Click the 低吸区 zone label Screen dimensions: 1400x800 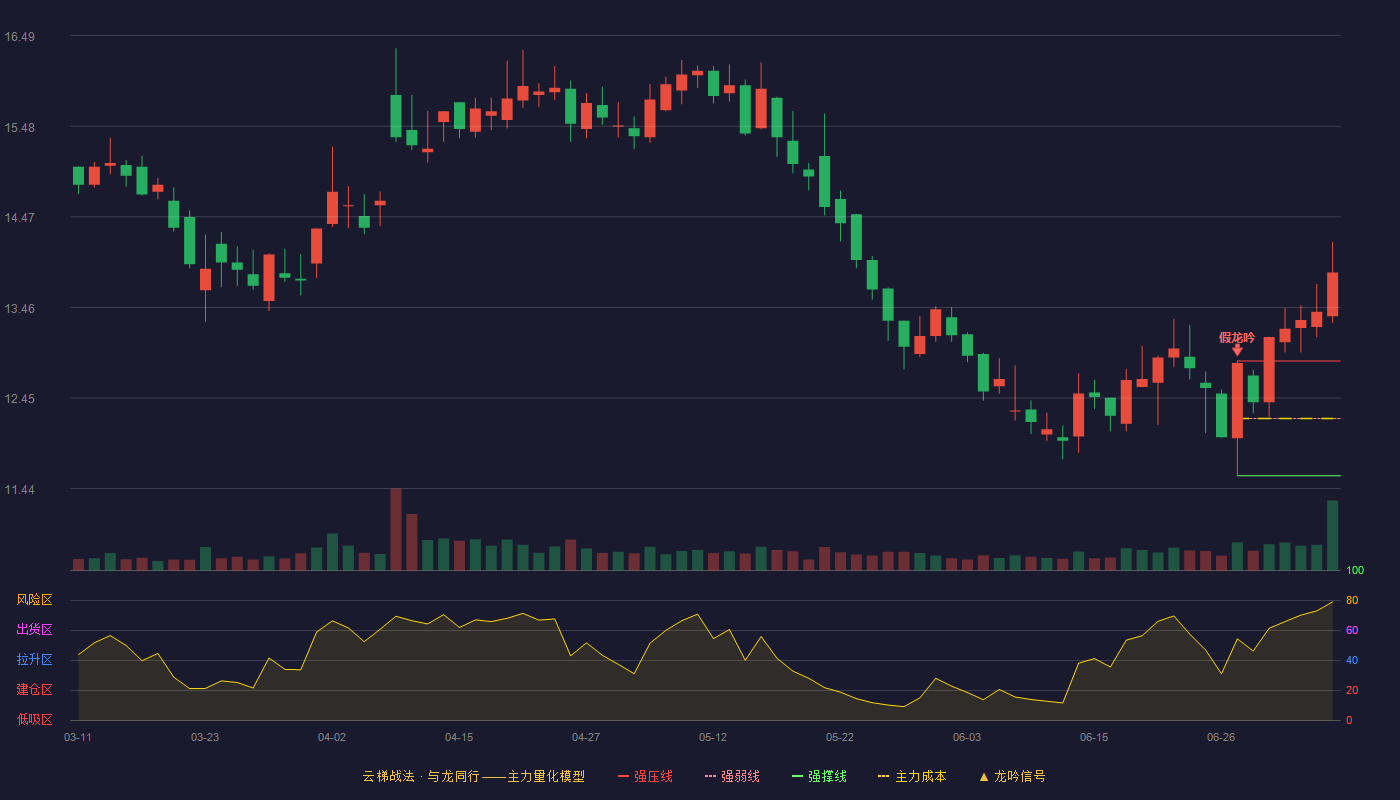coord(34,719)
